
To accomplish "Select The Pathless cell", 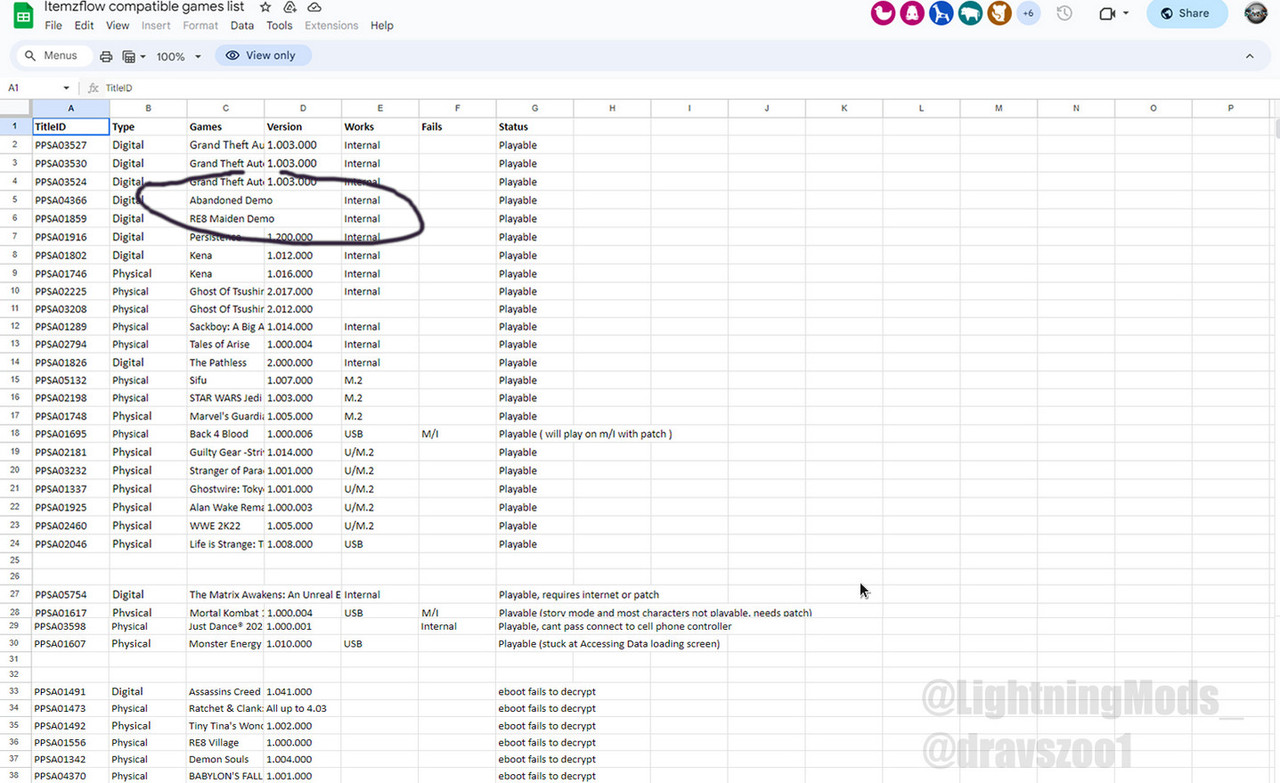I will click(226, 362).
